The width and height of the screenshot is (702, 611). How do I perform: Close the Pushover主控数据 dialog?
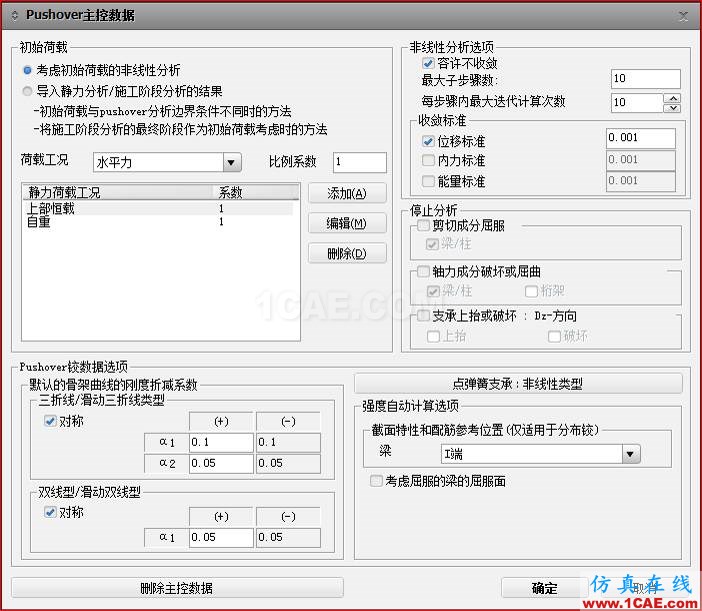coord(683,17)
